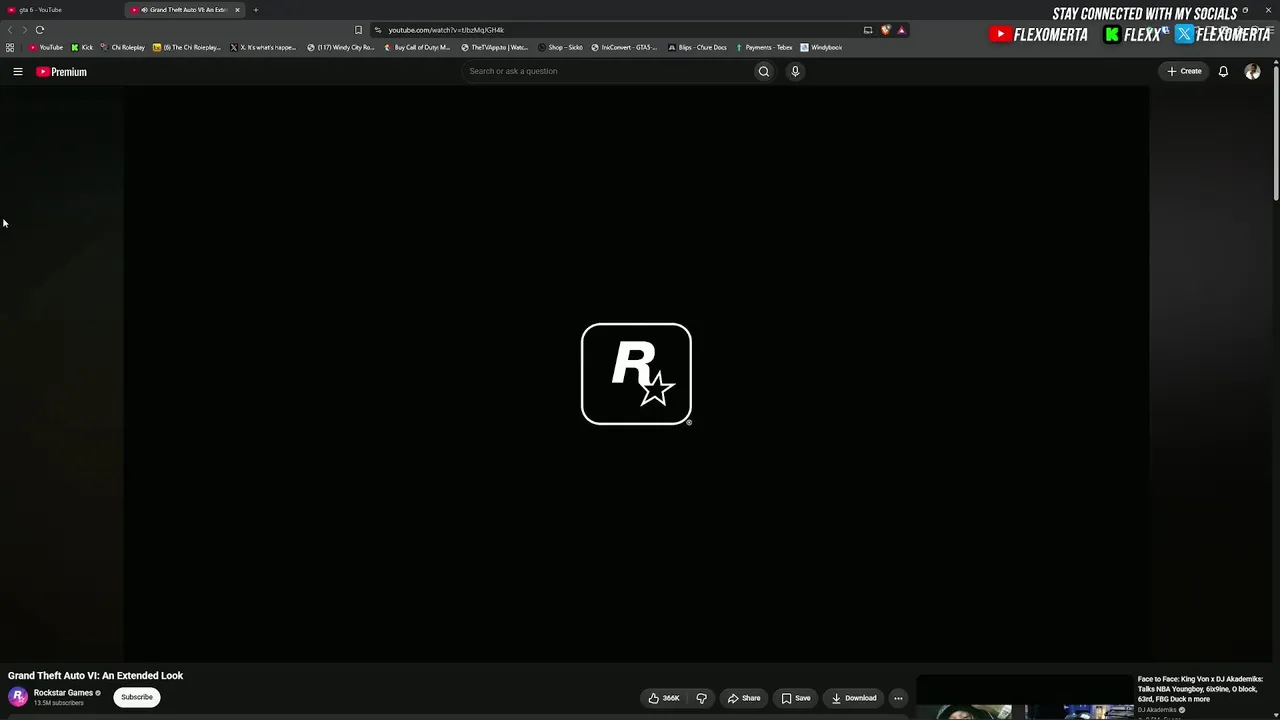Go back using browser back arrow
The image size is (1280, 720).
click(x=10, y=30)
